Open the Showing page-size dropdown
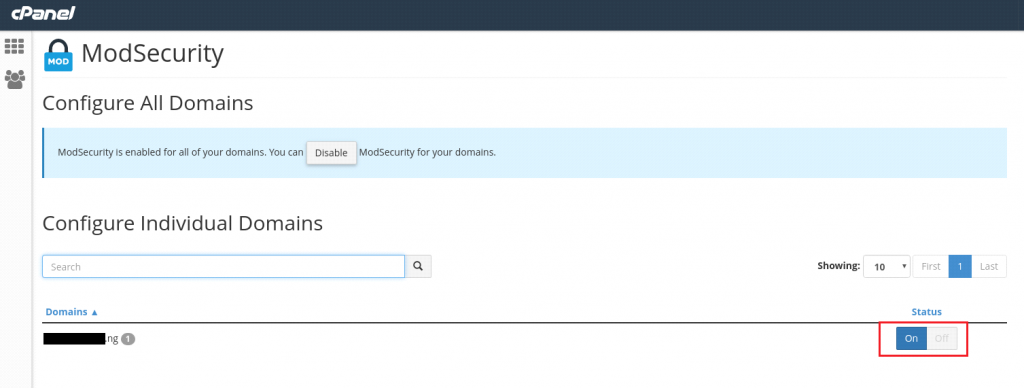The height and width of the screenshot is (388, 1024). (886, 267)
